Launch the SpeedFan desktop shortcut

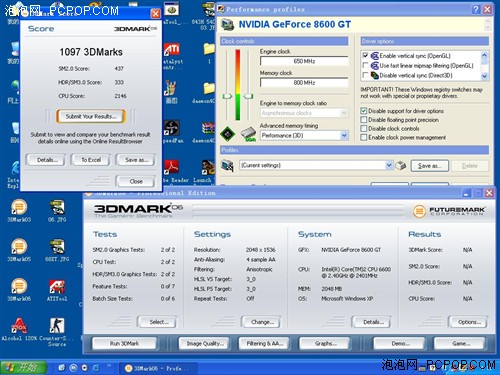click(172, 132)
